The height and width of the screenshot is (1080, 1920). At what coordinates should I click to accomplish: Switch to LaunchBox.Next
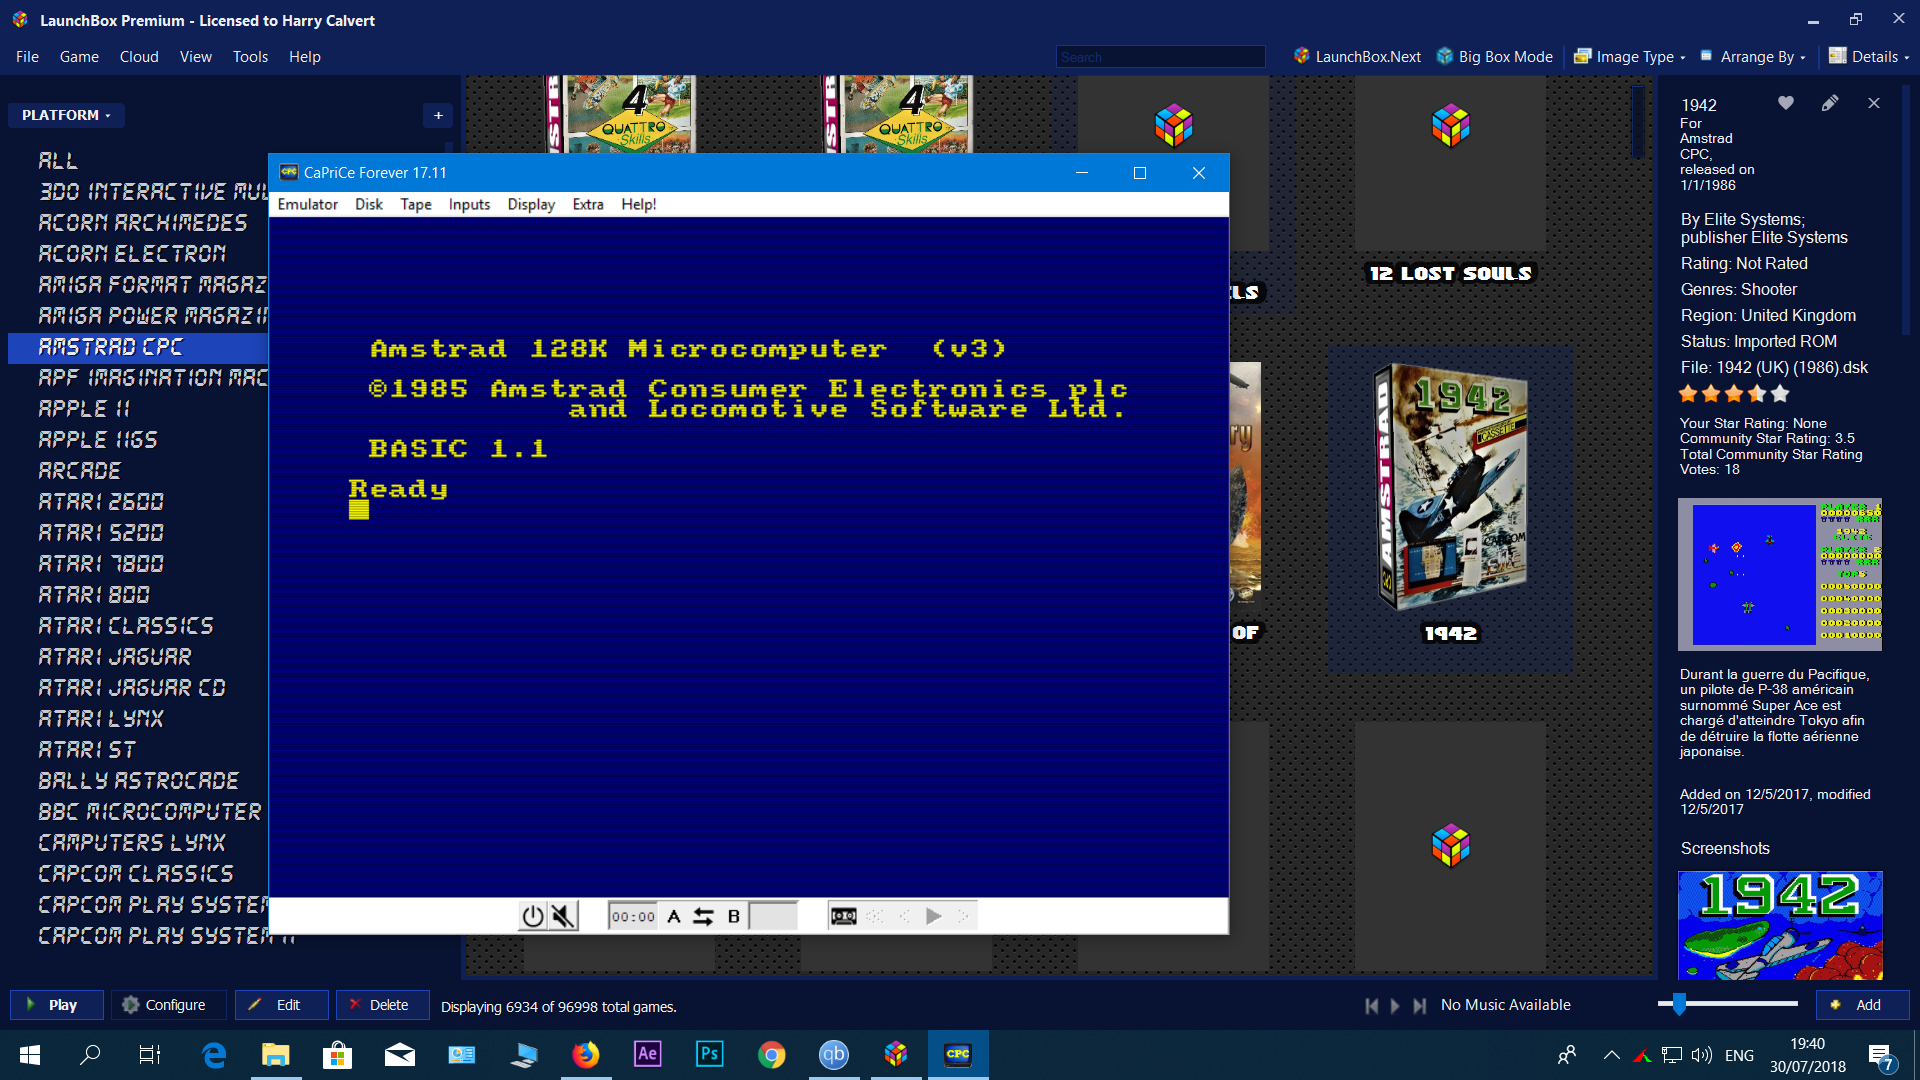click(1357, 57)
